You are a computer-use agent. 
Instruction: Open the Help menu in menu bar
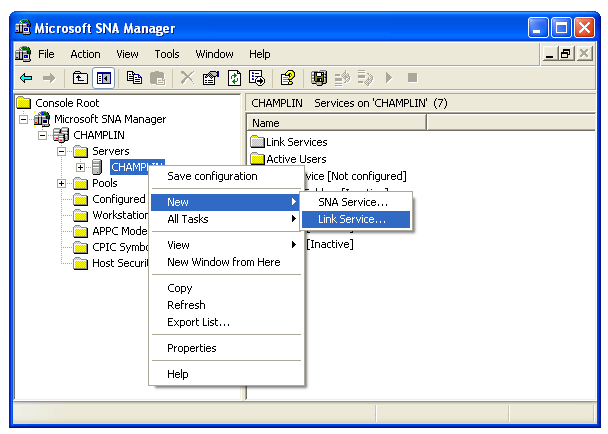tap(259, 54)
